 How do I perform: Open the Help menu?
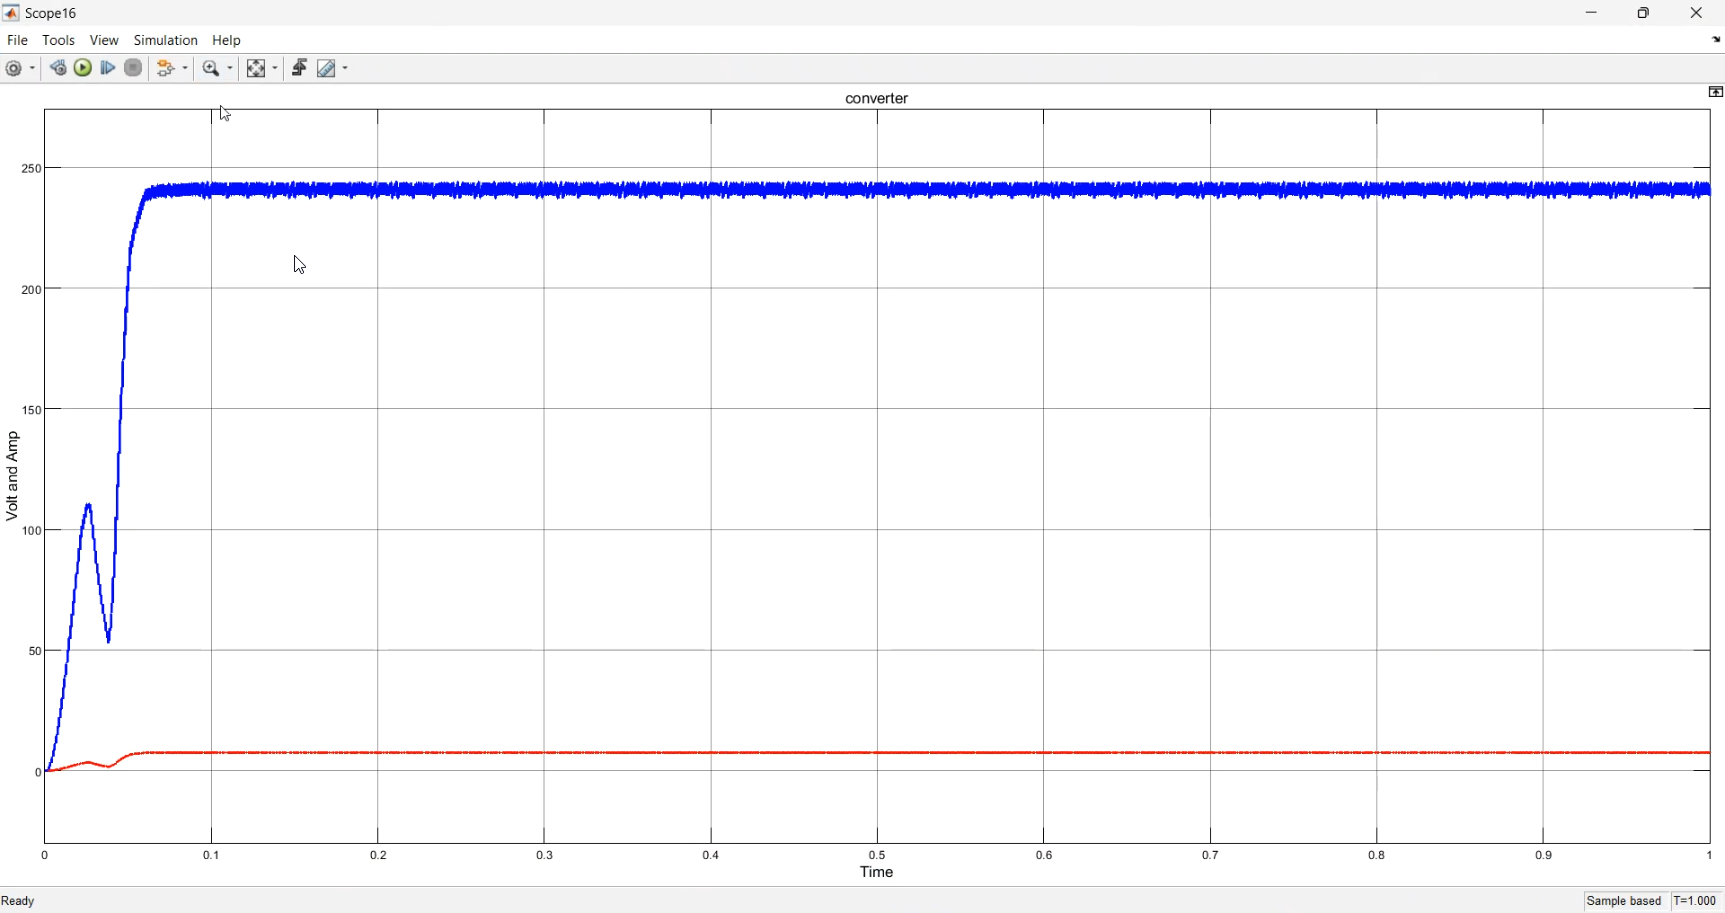(x=227, y=40)
